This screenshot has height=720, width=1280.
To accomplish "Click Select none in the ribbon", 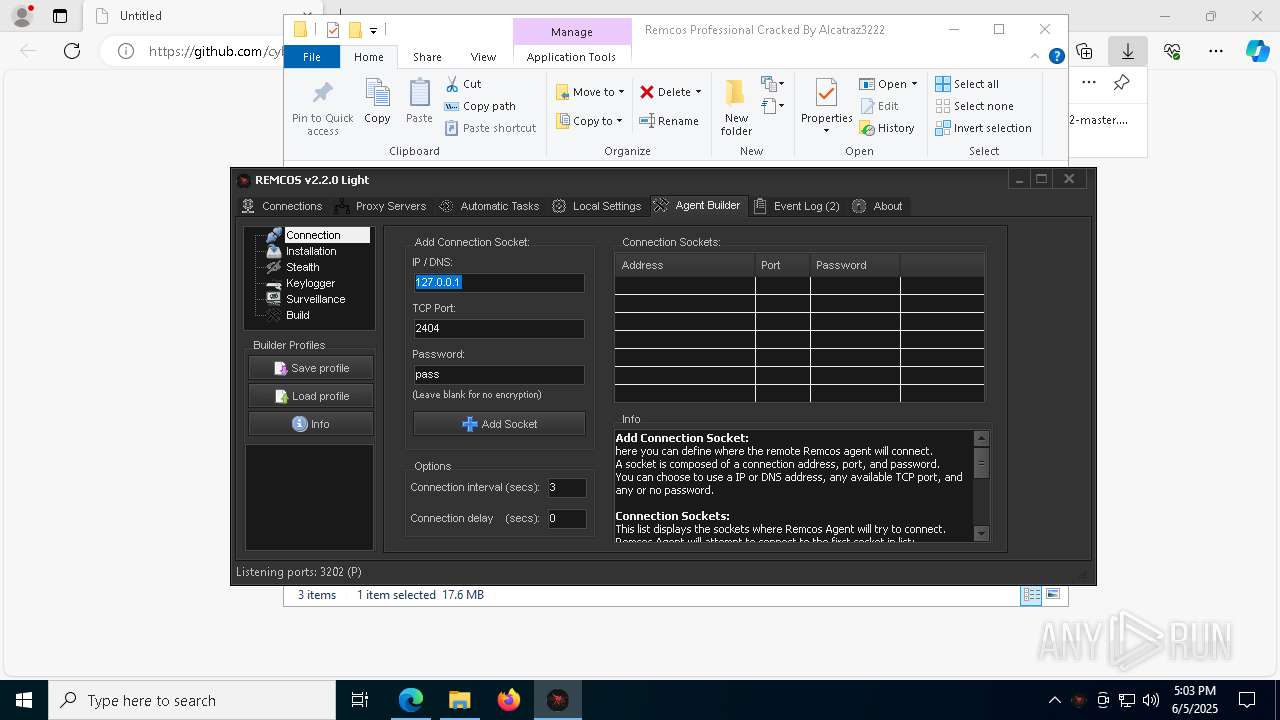I will pos(974,106).
